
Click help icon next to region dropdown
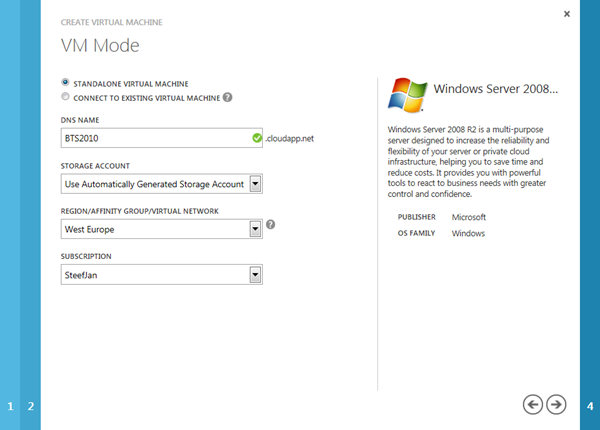click(x=270, y=224)
